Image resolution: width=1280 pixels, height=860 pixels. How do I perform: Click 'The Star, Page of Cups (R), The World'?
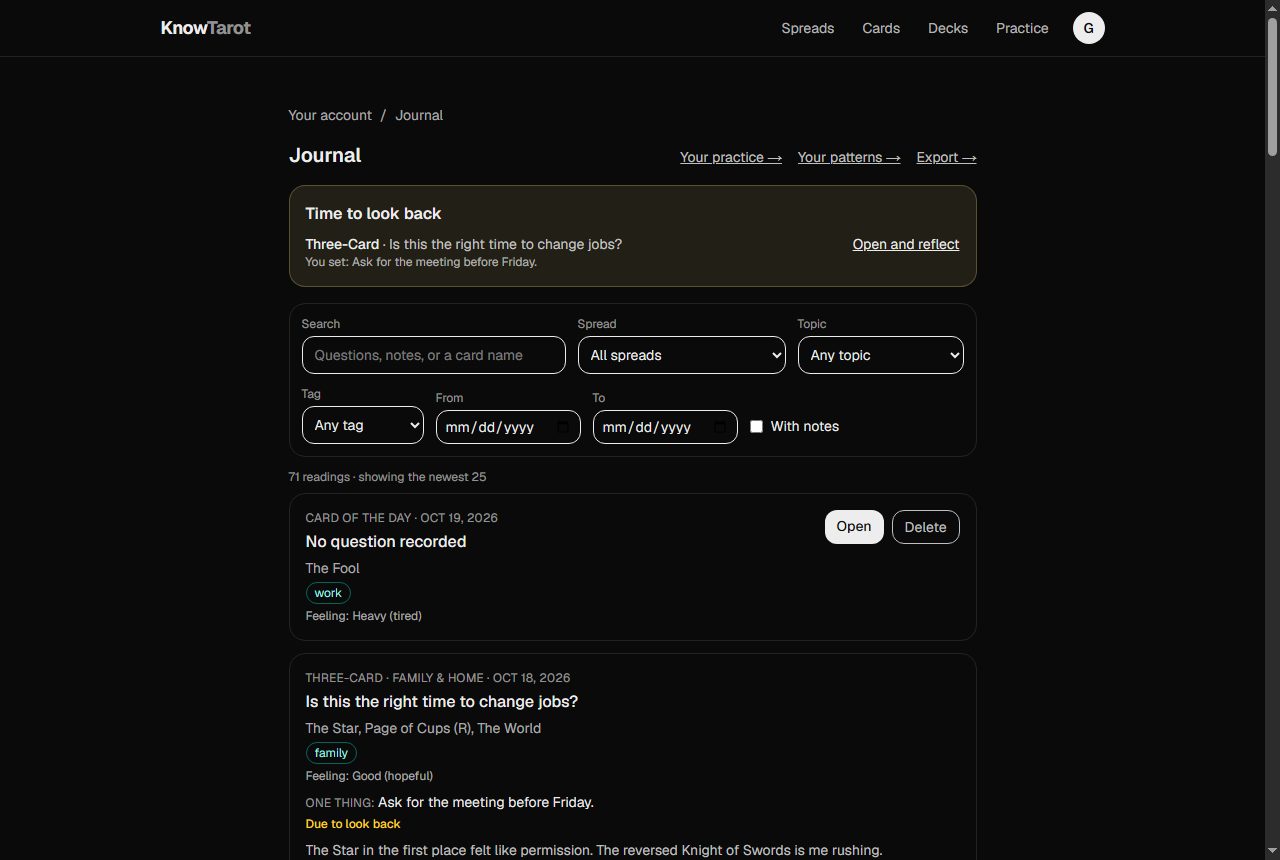pos(423,728)
